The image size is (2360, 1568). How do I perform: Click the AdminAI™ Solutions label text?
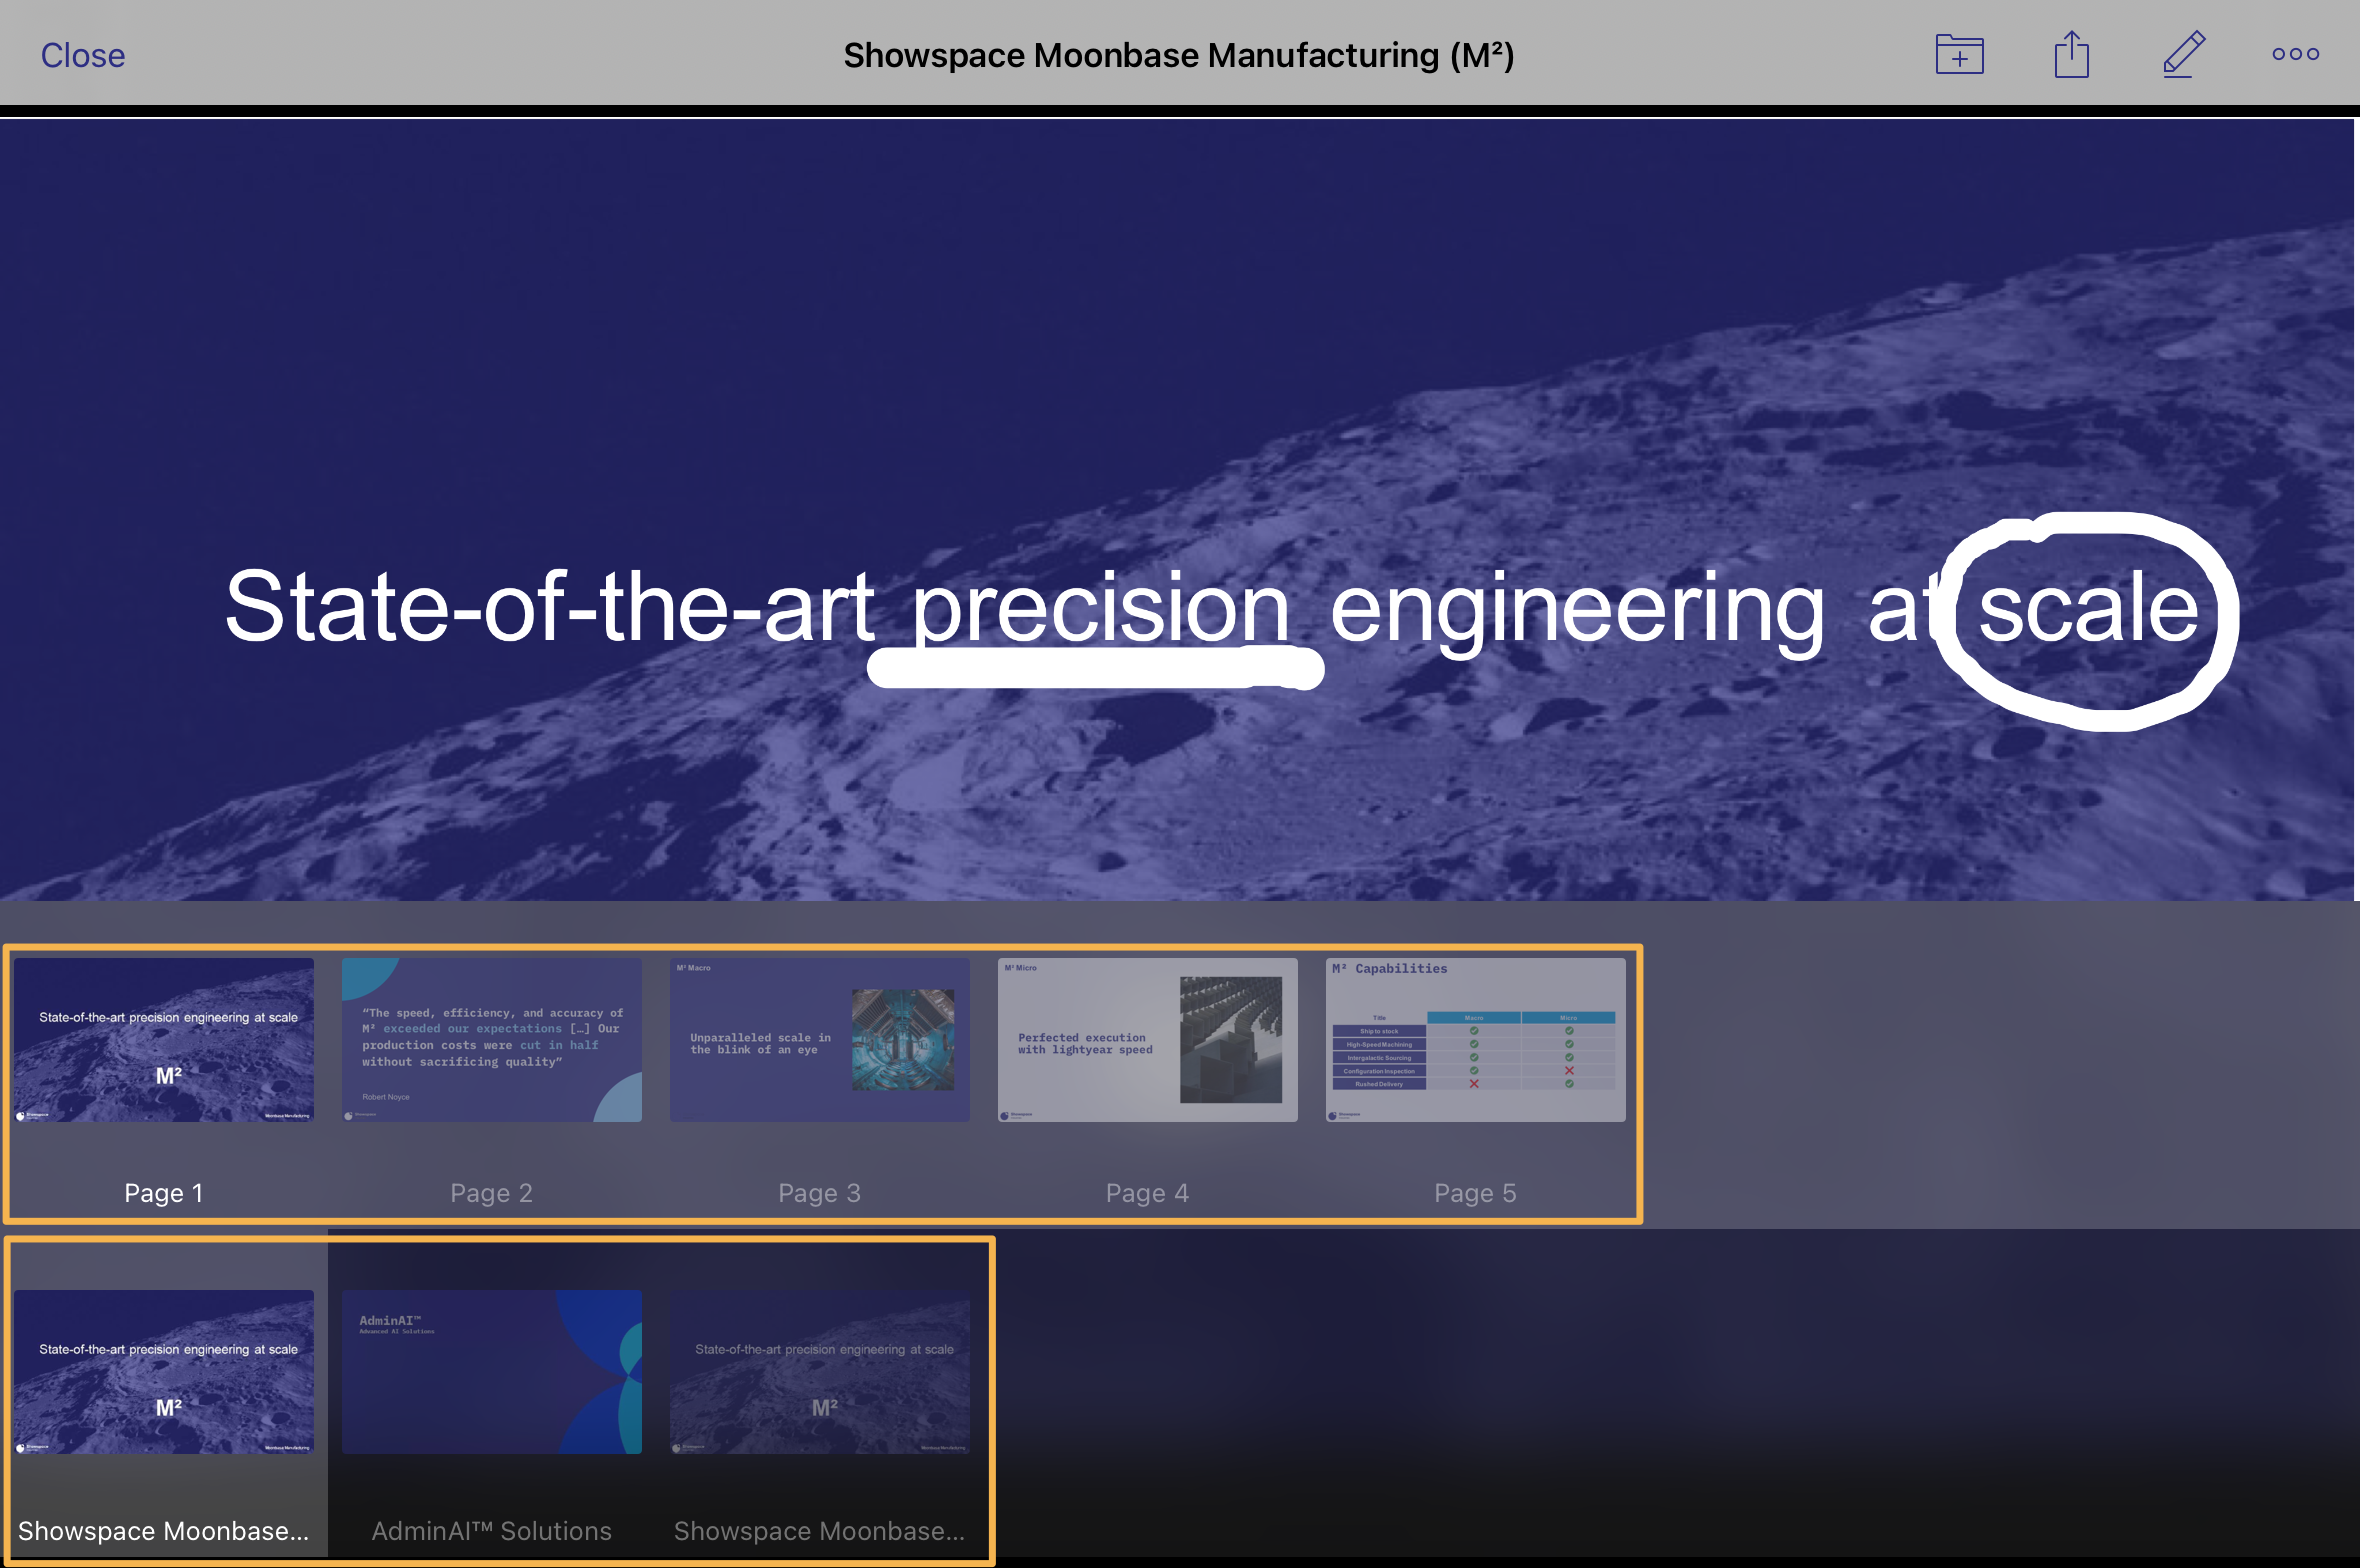coord(491,1531)
